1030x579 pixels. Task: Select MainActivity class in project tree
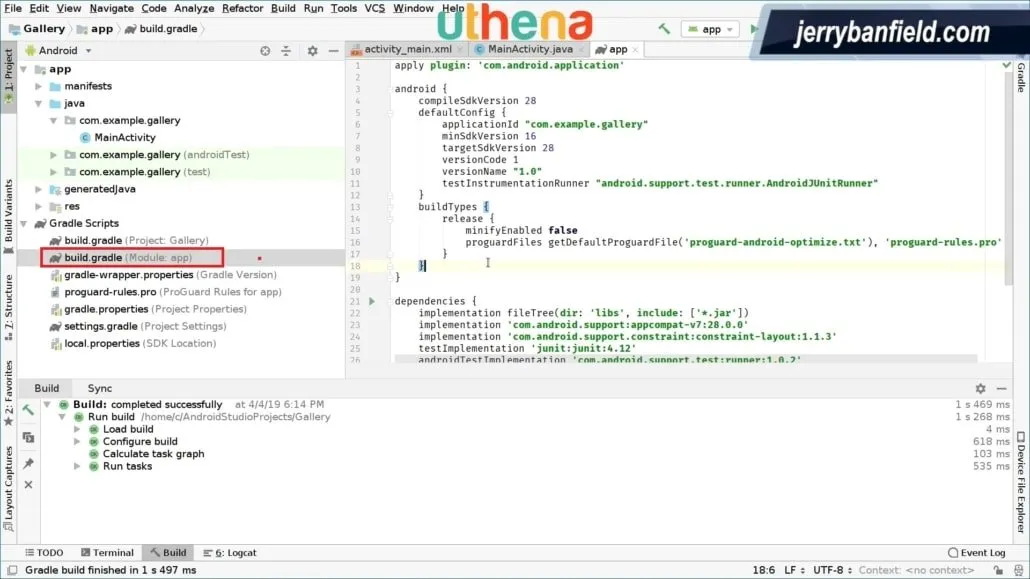point(124,137)
